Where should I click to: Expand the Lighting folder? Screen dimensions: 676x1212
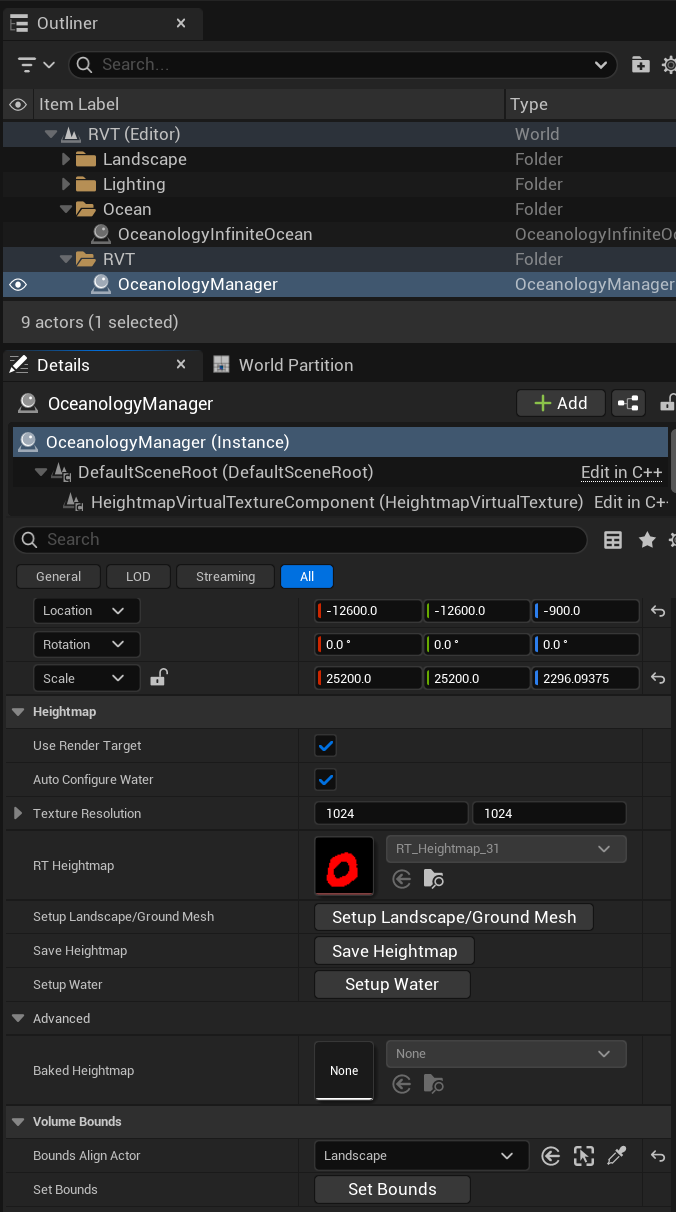[x=66, y=184]
